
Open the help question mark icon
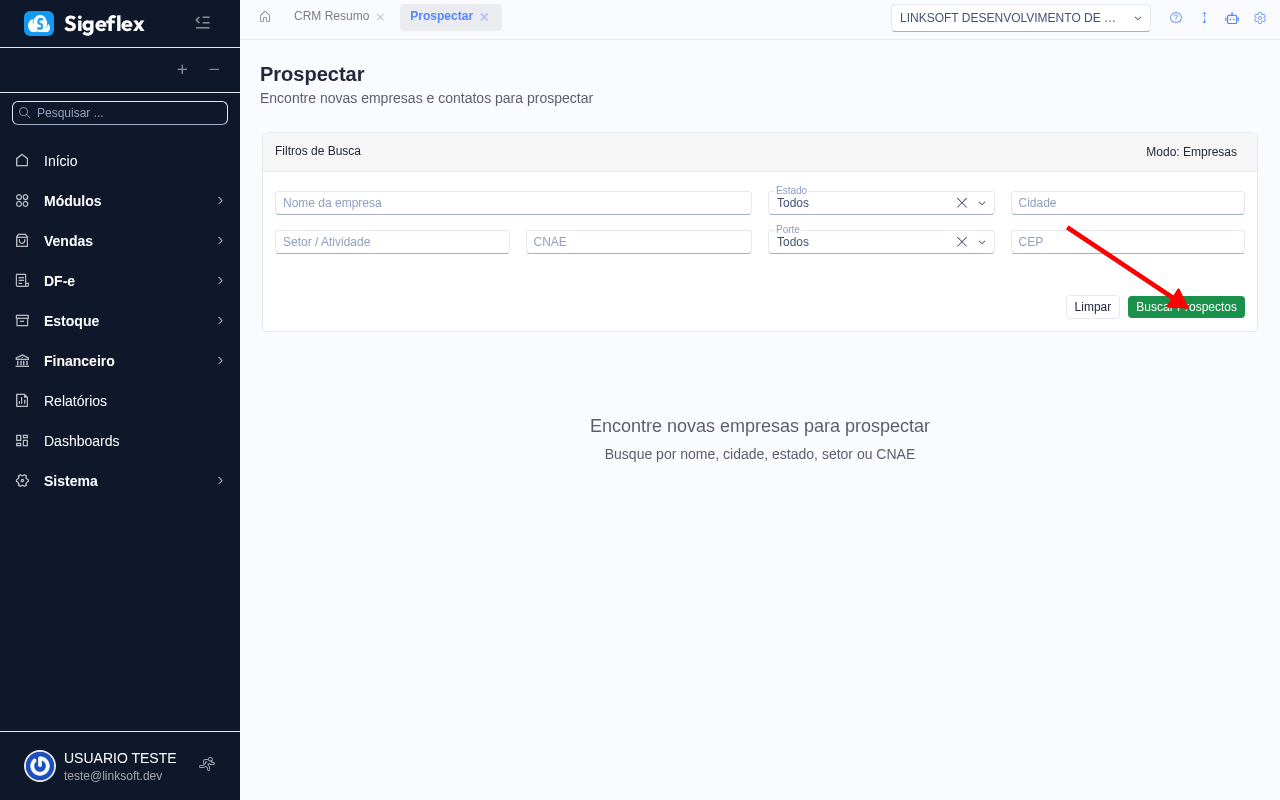click(x=1175, y=17)
